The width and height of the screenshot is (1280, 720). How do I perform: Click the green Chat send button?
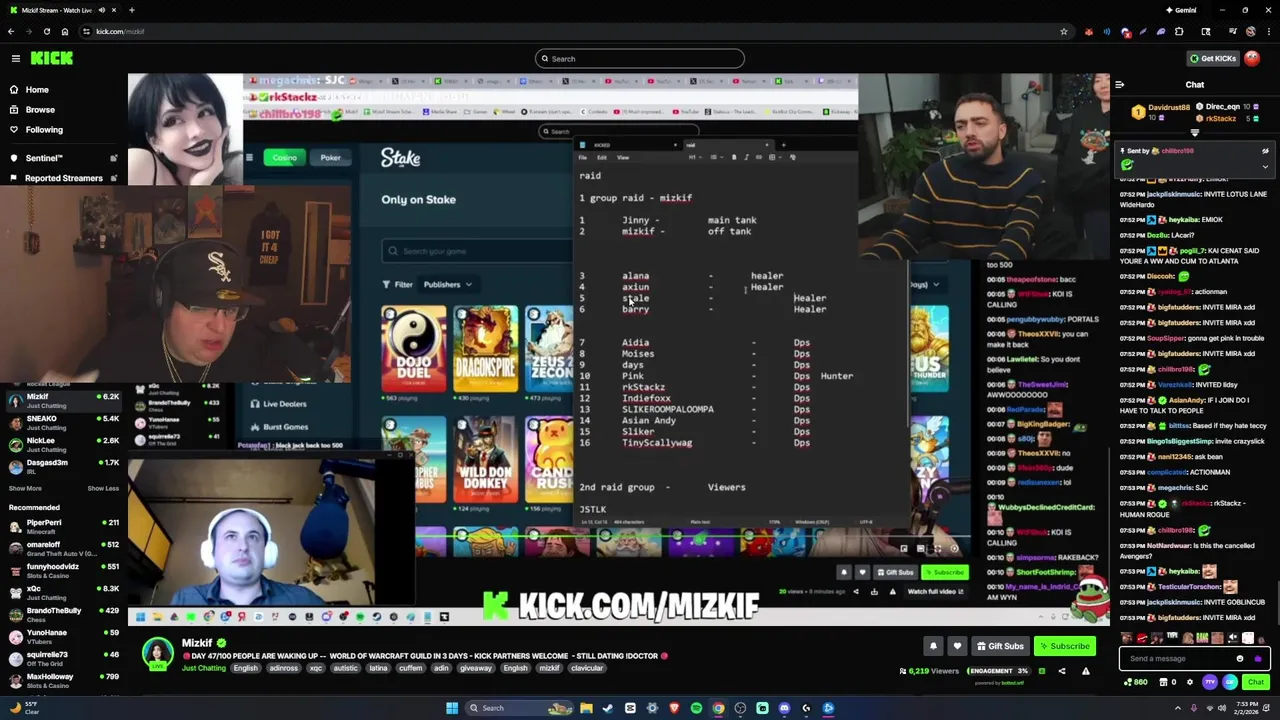tap(1256, 683)
